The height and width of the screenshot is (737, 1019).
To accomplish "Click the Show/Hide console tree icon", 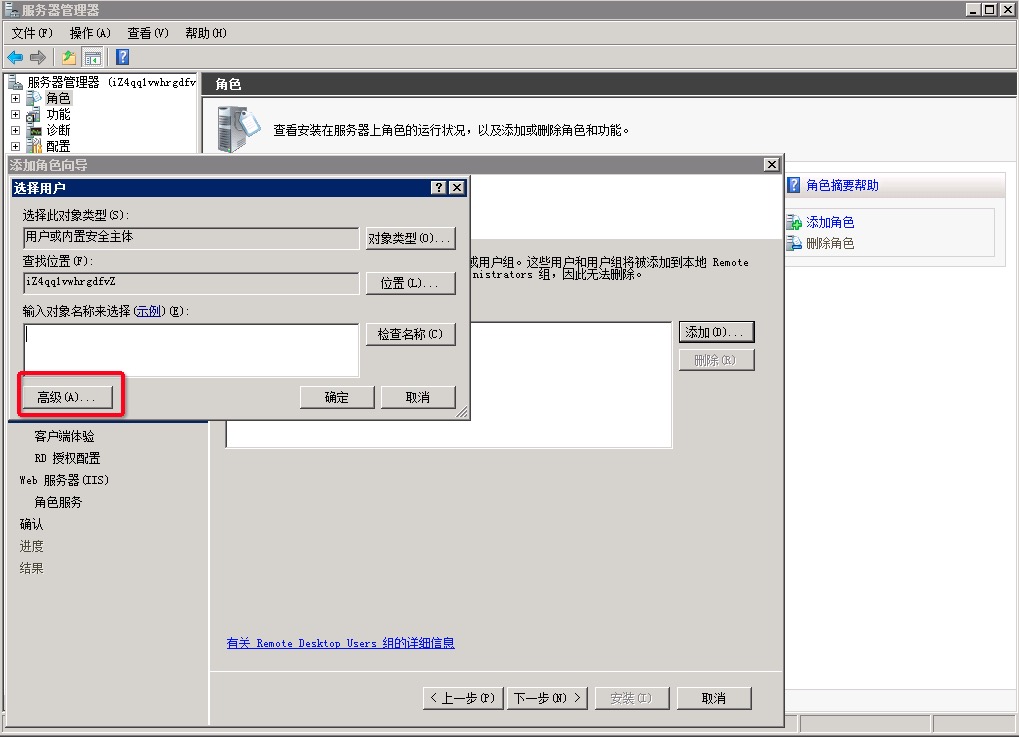I will pyautogui.click(x=93, y=58).
